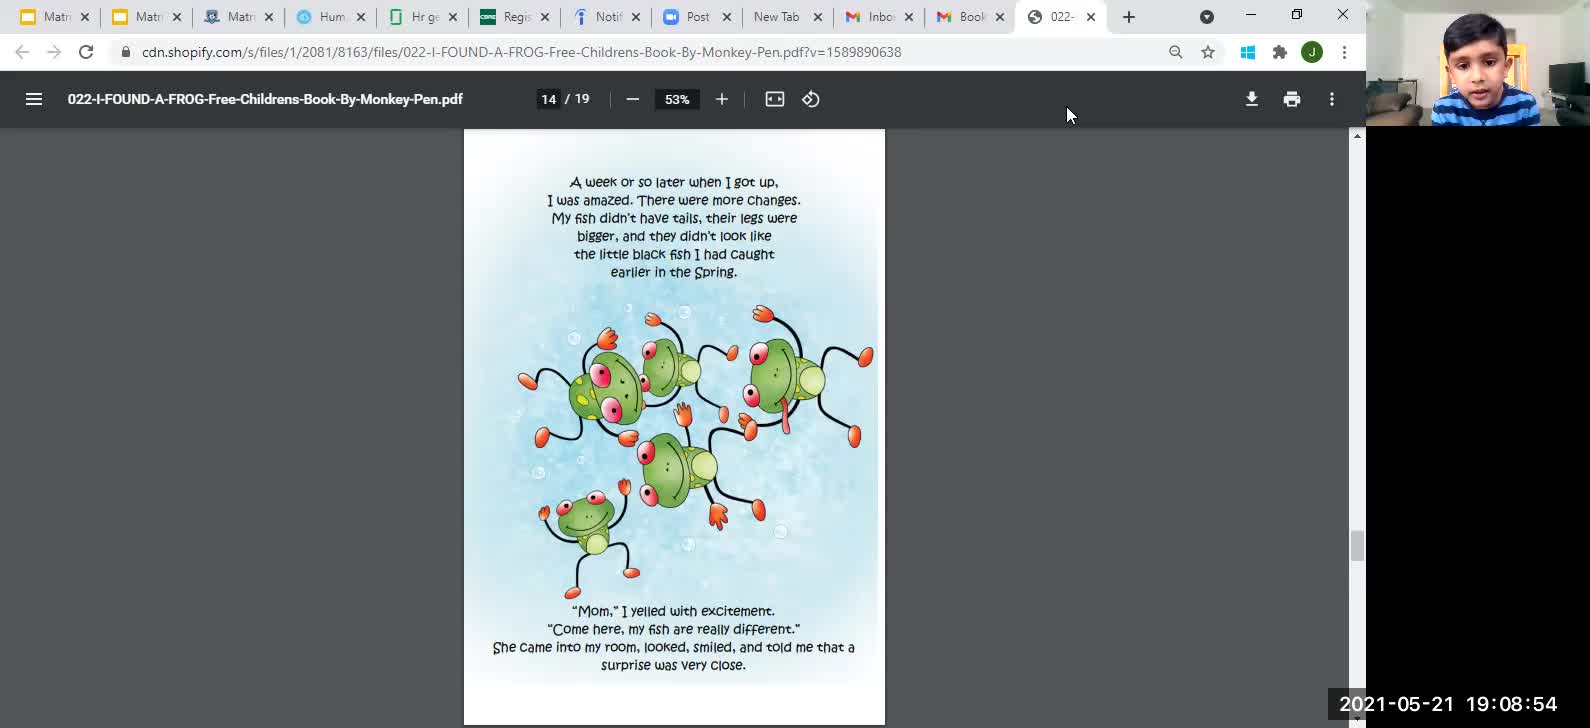Switch to the Regis tab

point(514,17)
